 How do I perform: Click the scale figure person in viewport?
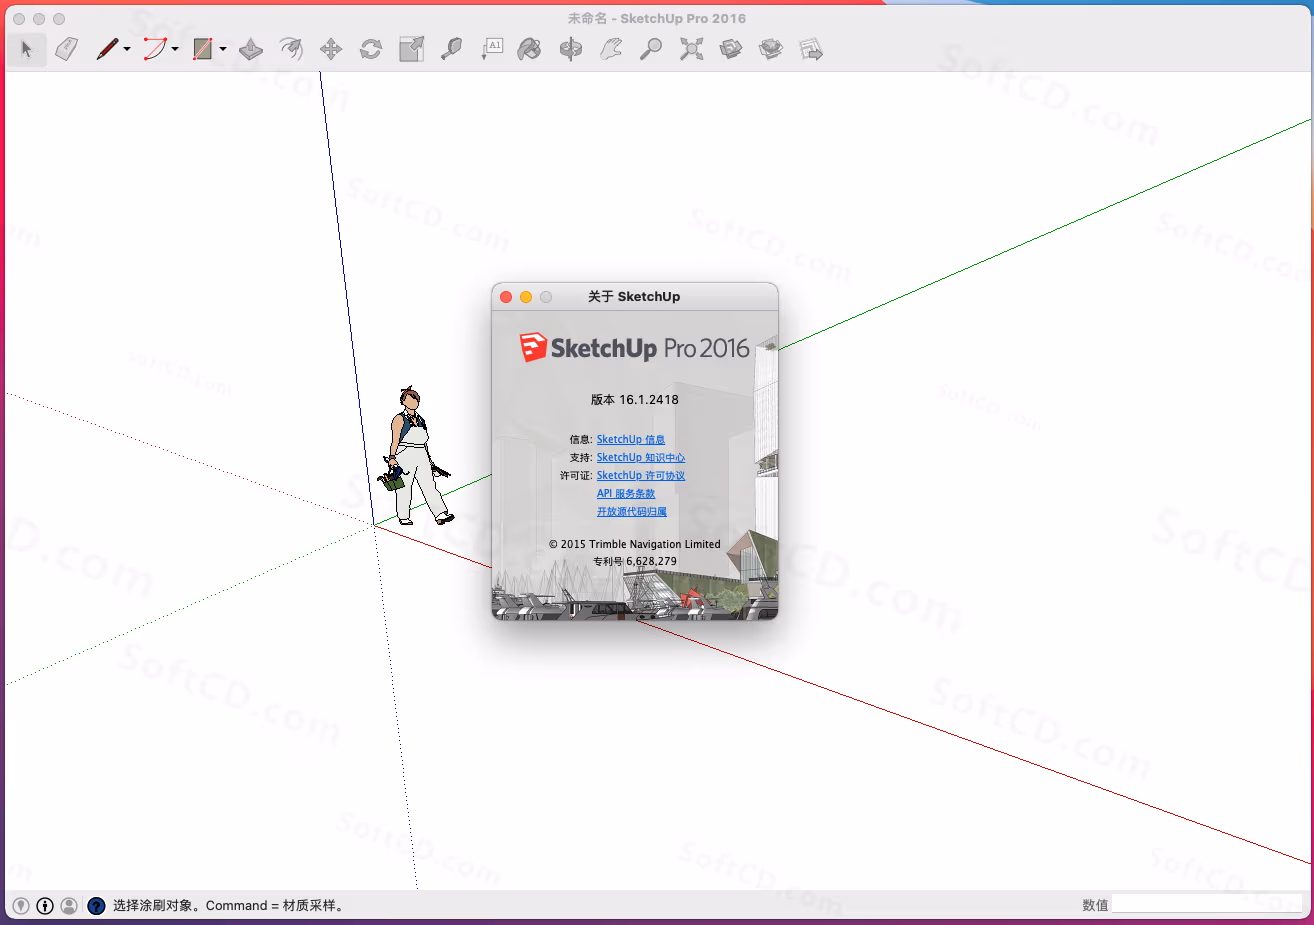pyautogui.click(x=414, y=456)
